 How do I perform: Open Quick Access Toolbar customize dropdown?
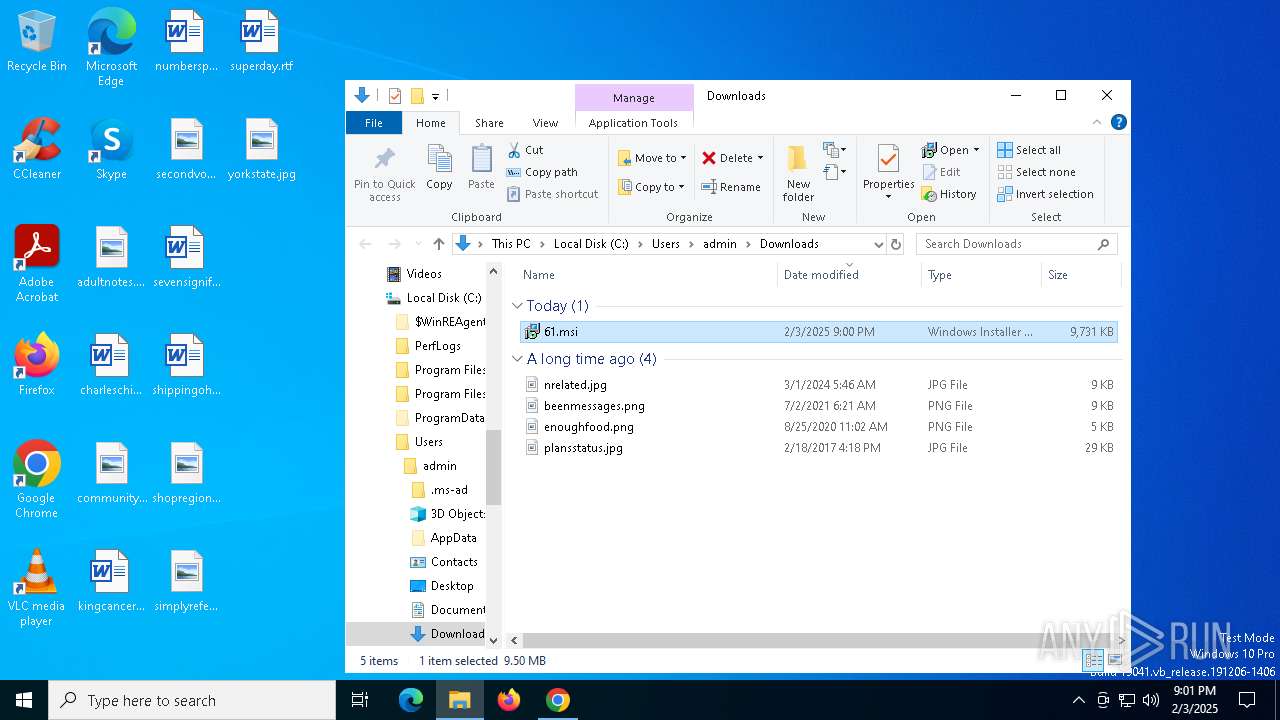[435, 97]
